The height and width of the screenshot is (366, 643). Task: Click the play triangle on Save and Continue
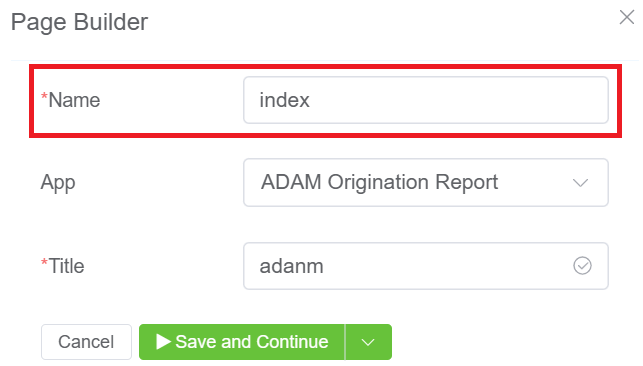163,341
